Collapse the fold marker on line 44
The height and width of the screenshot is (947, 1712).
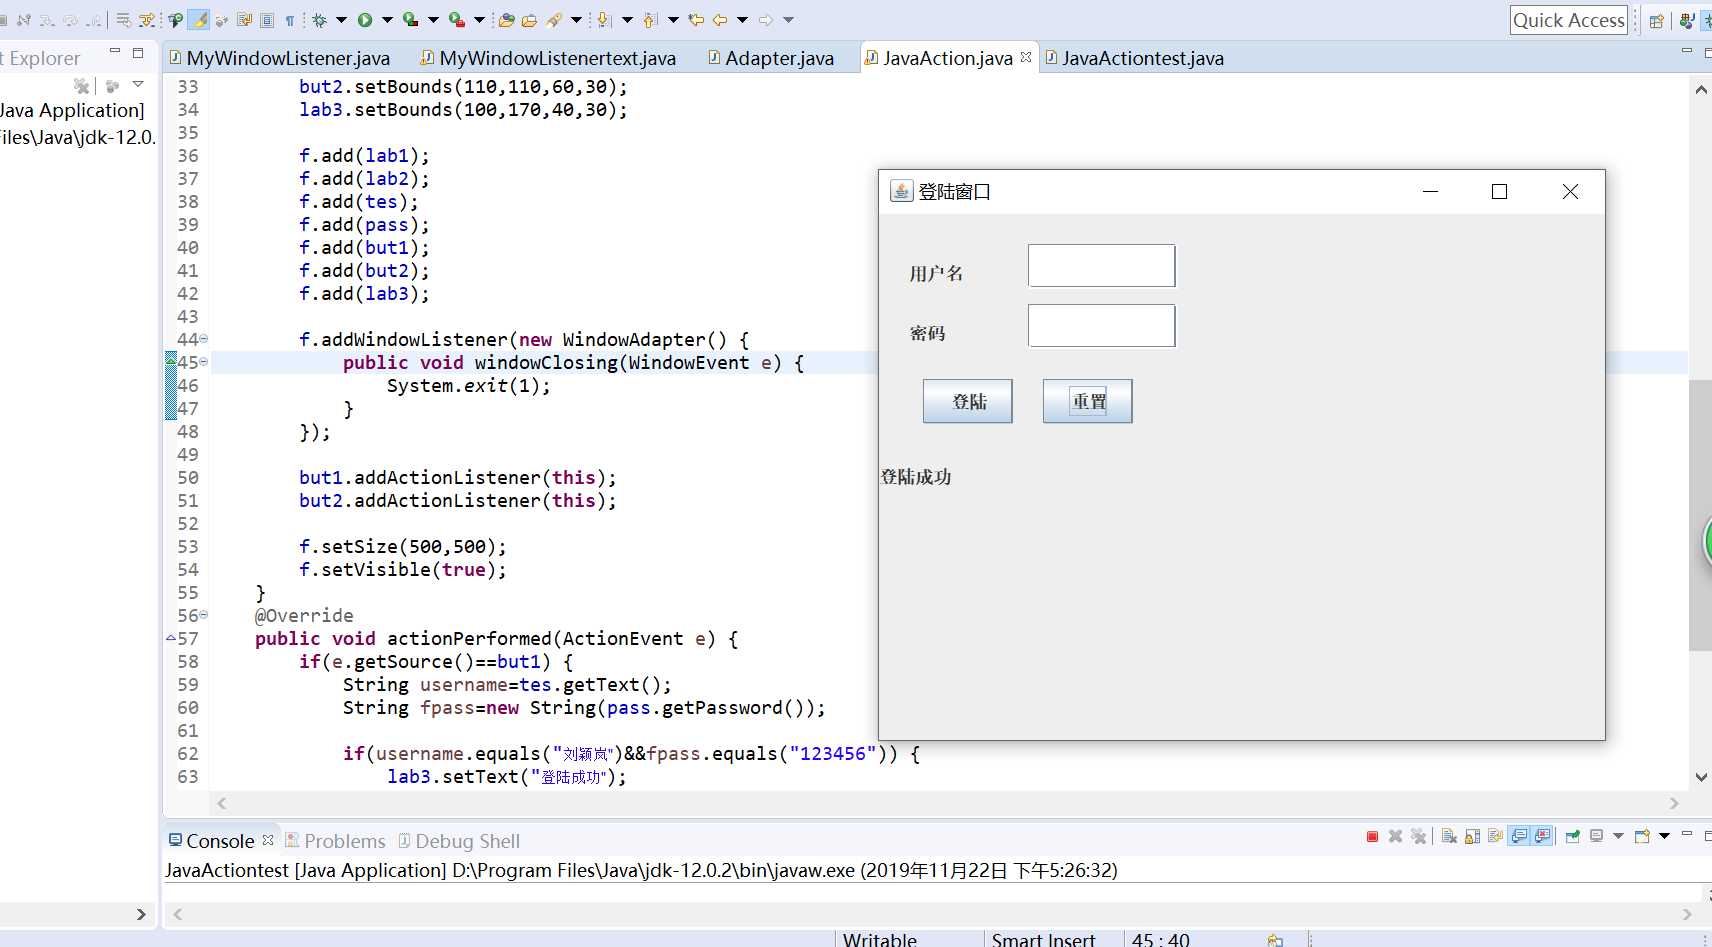(x=204, y=339)
